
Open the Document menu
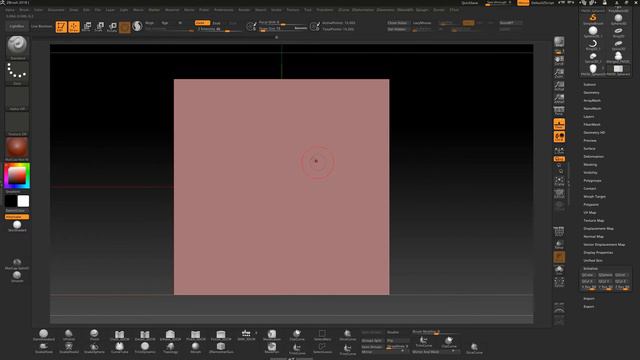pyautogui.click(x=56, y=10)
